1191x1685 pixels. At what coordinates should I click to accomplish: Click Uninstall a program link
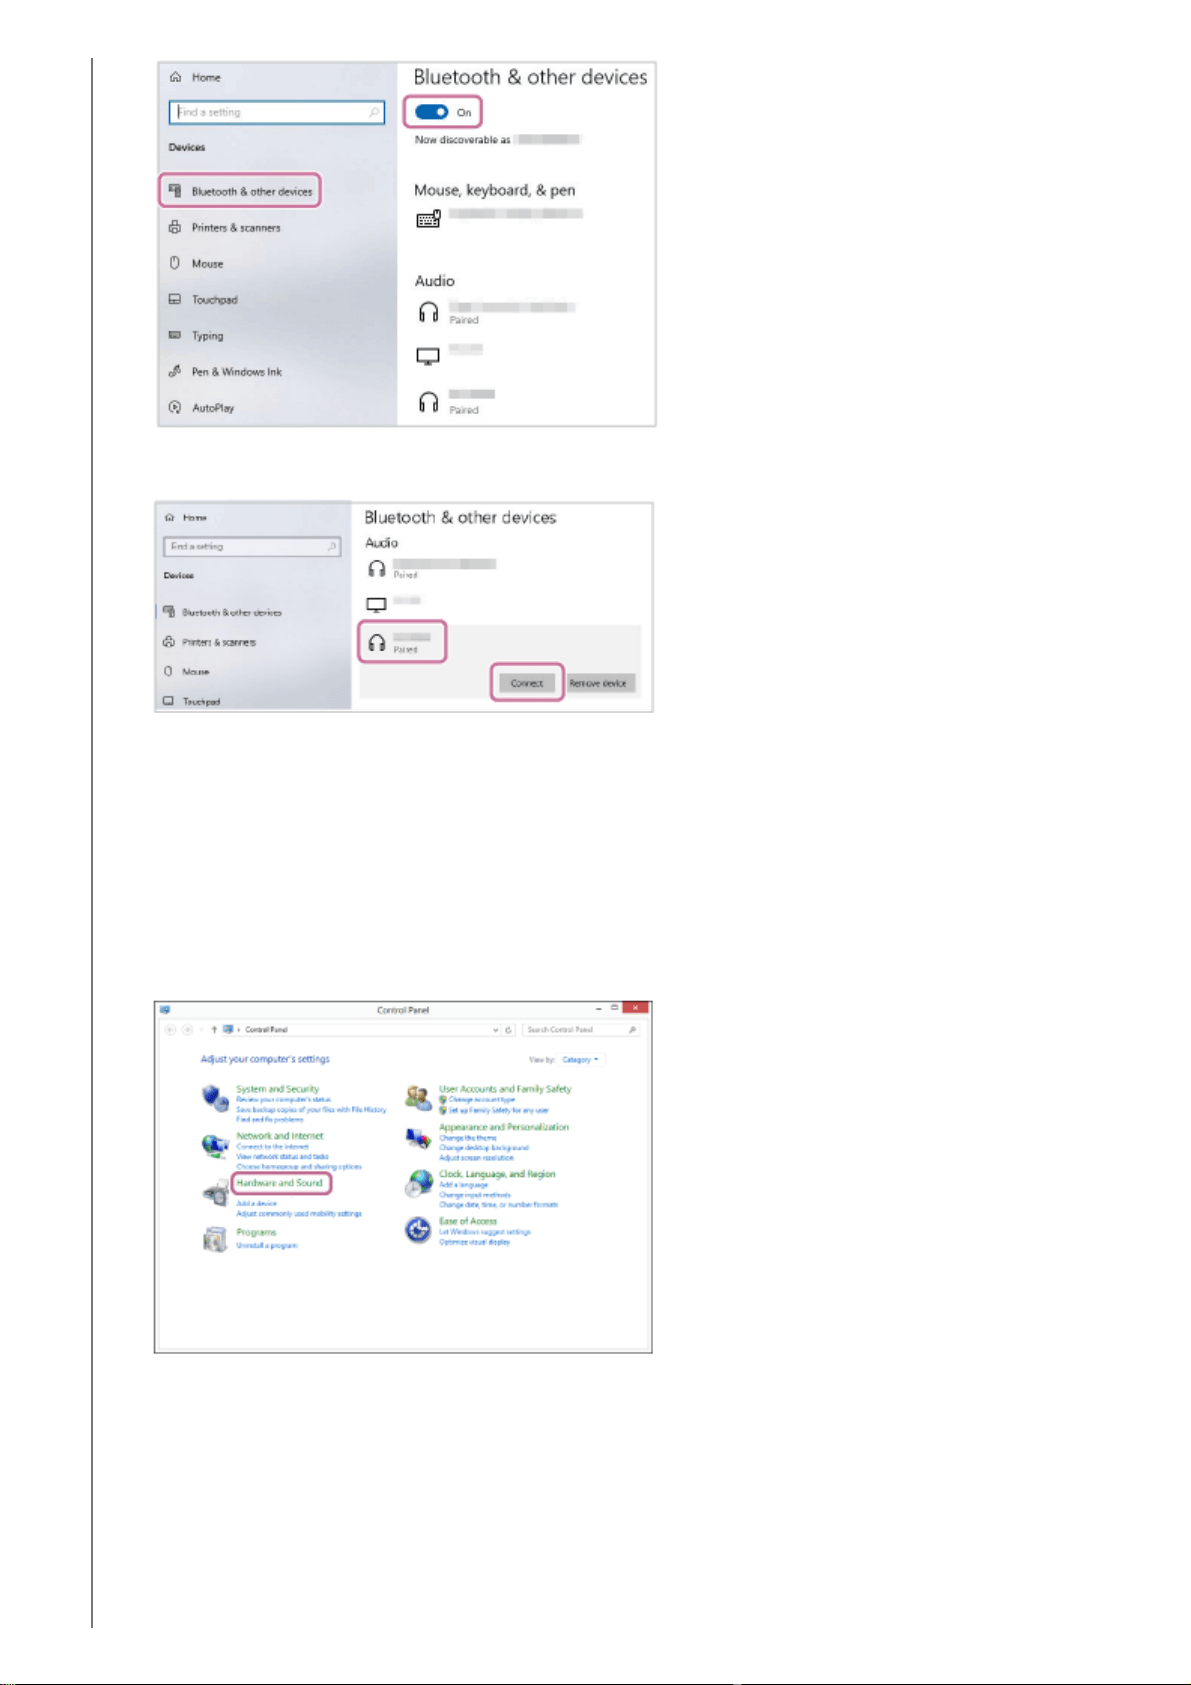click(266, 1246)
